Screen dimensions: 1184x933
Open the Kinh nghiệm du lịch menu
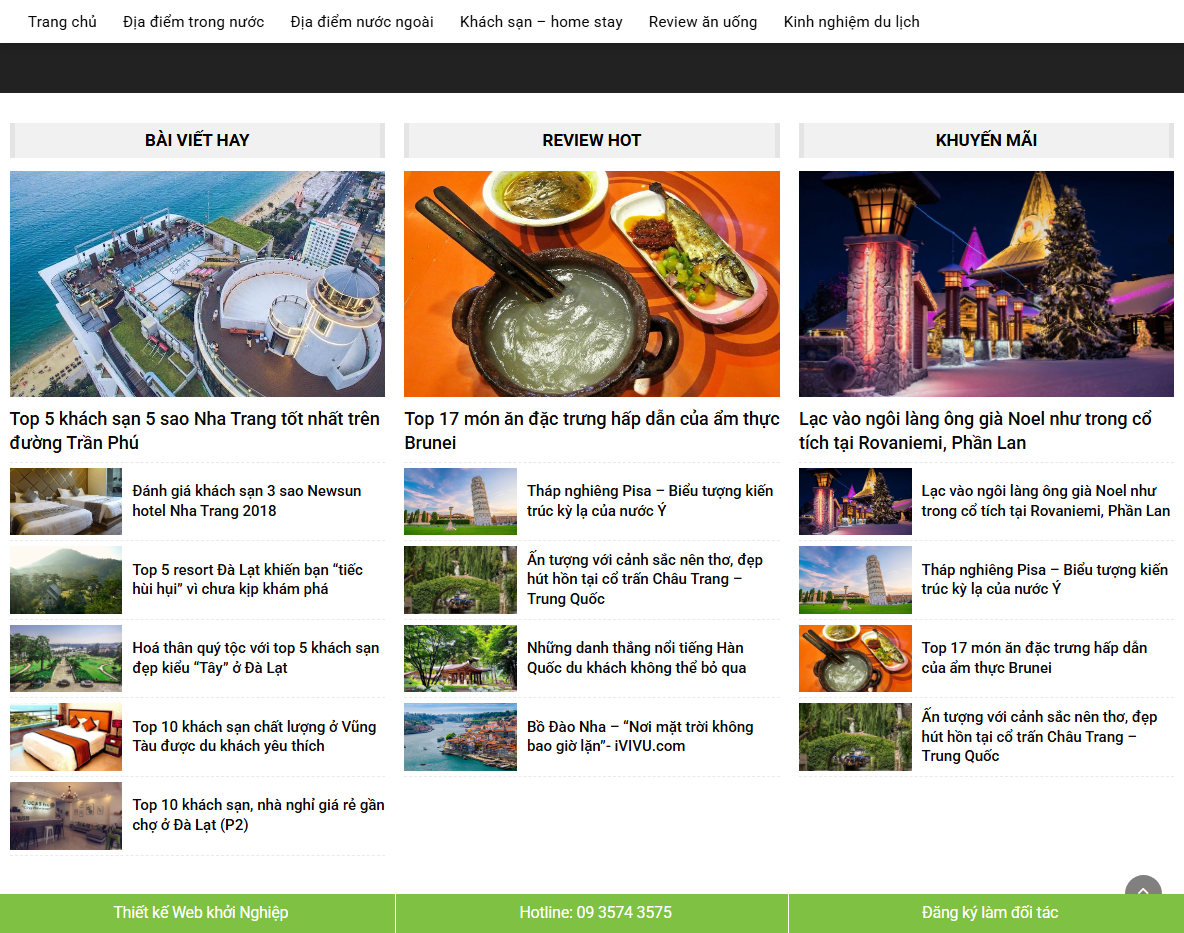point(851,21)
